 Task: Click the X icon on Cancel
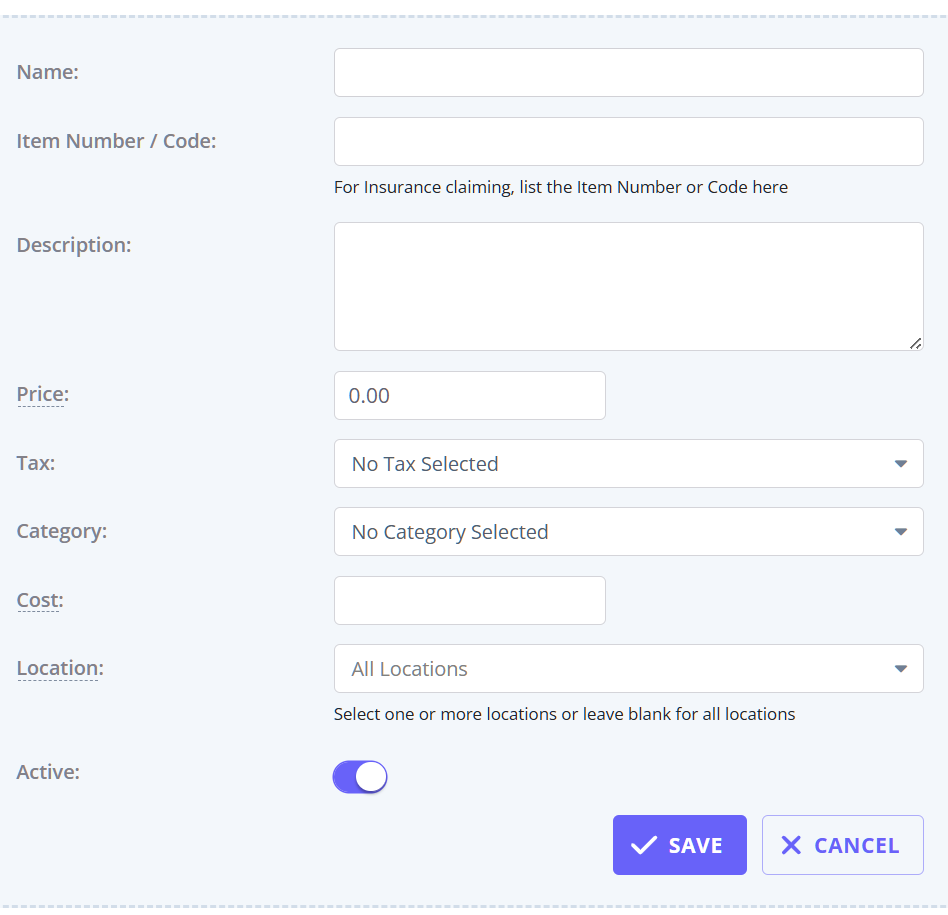(x=791, y=845)
